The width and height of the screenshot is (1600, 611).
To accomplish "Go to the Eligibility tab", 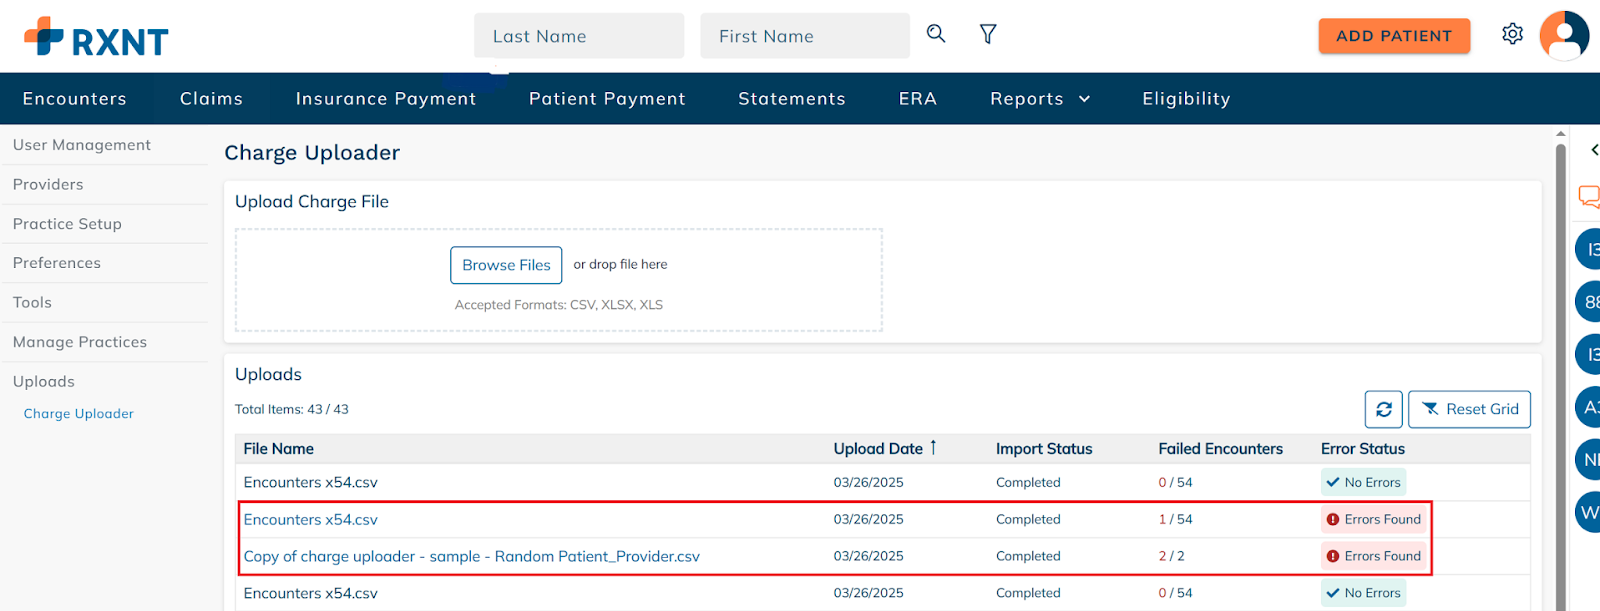I will (1186, 99).
